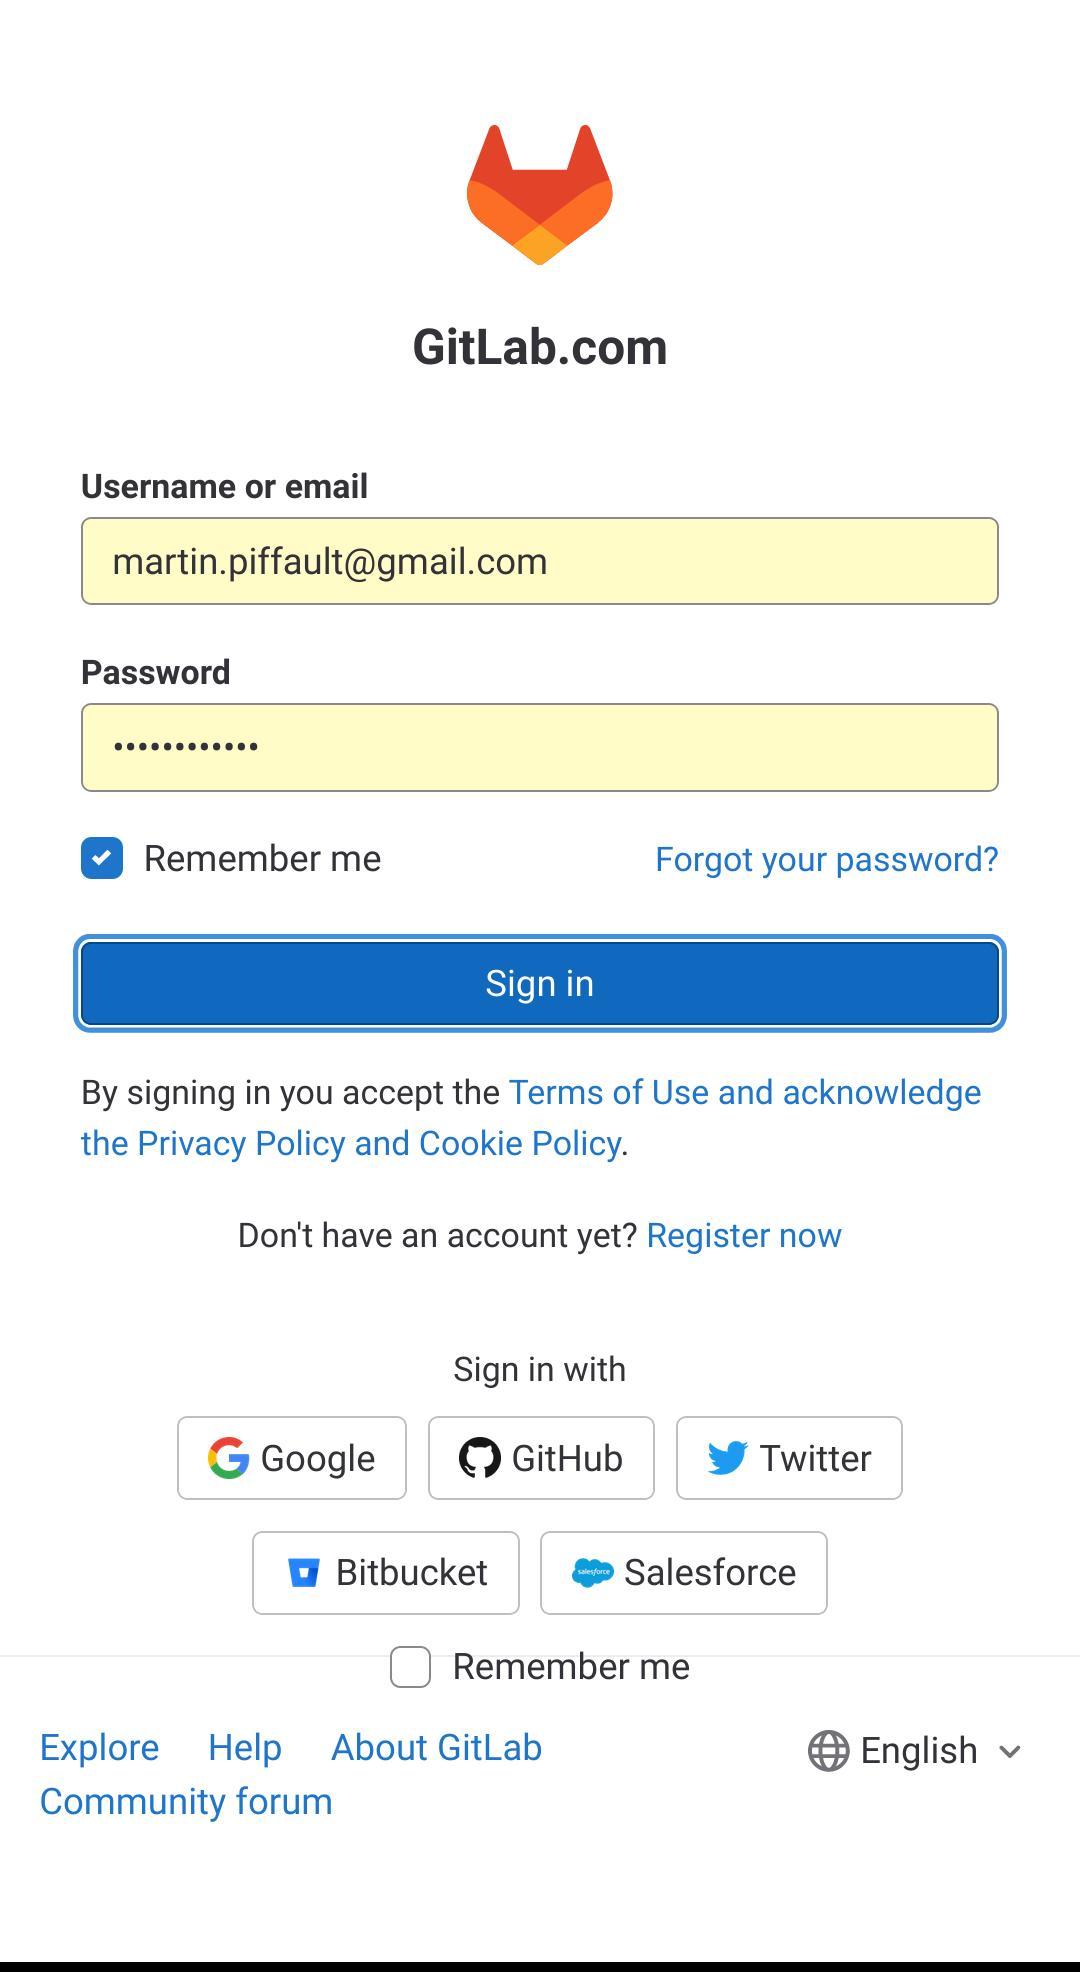Open the Community forum link
Screen dimensions: 1080x1972
point(185,1801)
